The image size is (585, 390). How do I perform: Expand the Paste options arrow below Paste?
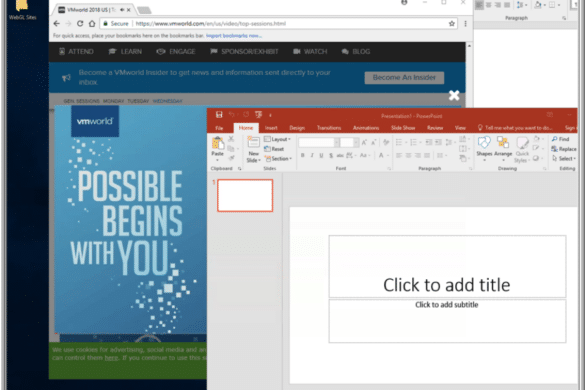tap(218, 160)
